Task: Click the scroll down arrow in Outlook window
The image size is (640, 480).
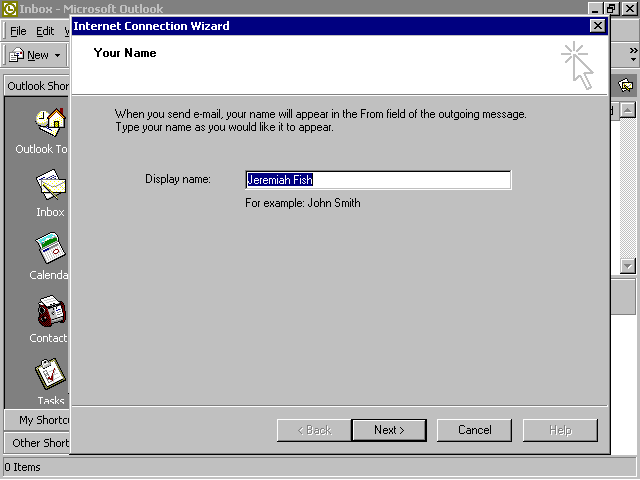Action: [627, 266]
